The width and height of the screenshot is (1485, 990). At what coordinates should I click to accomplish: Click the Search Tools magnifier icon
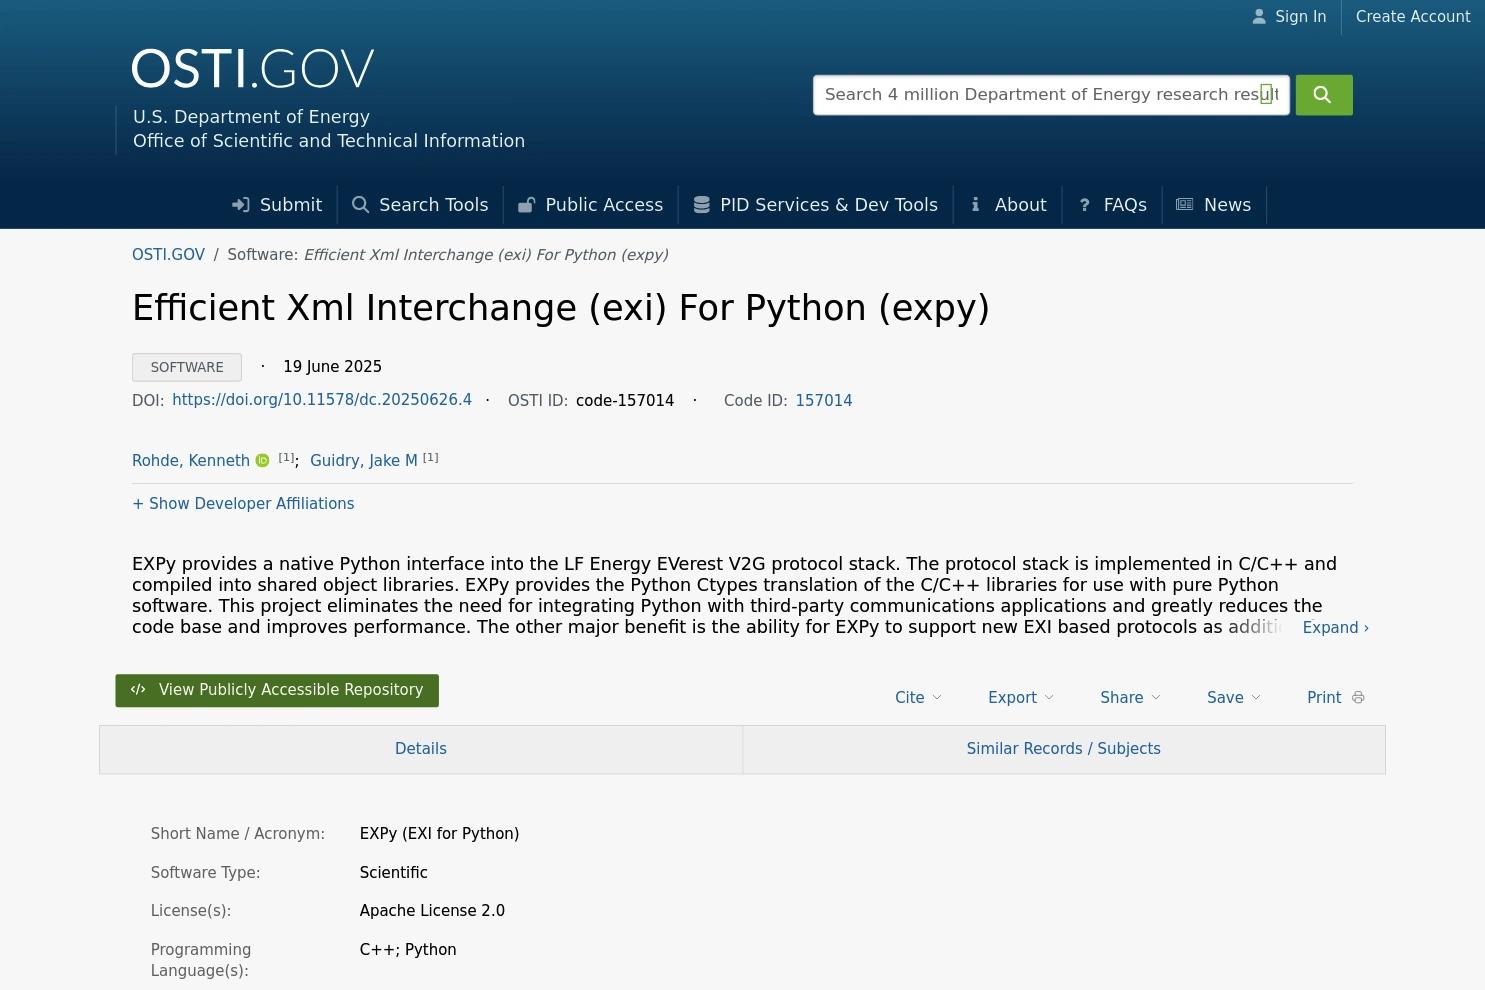(361, 205)
